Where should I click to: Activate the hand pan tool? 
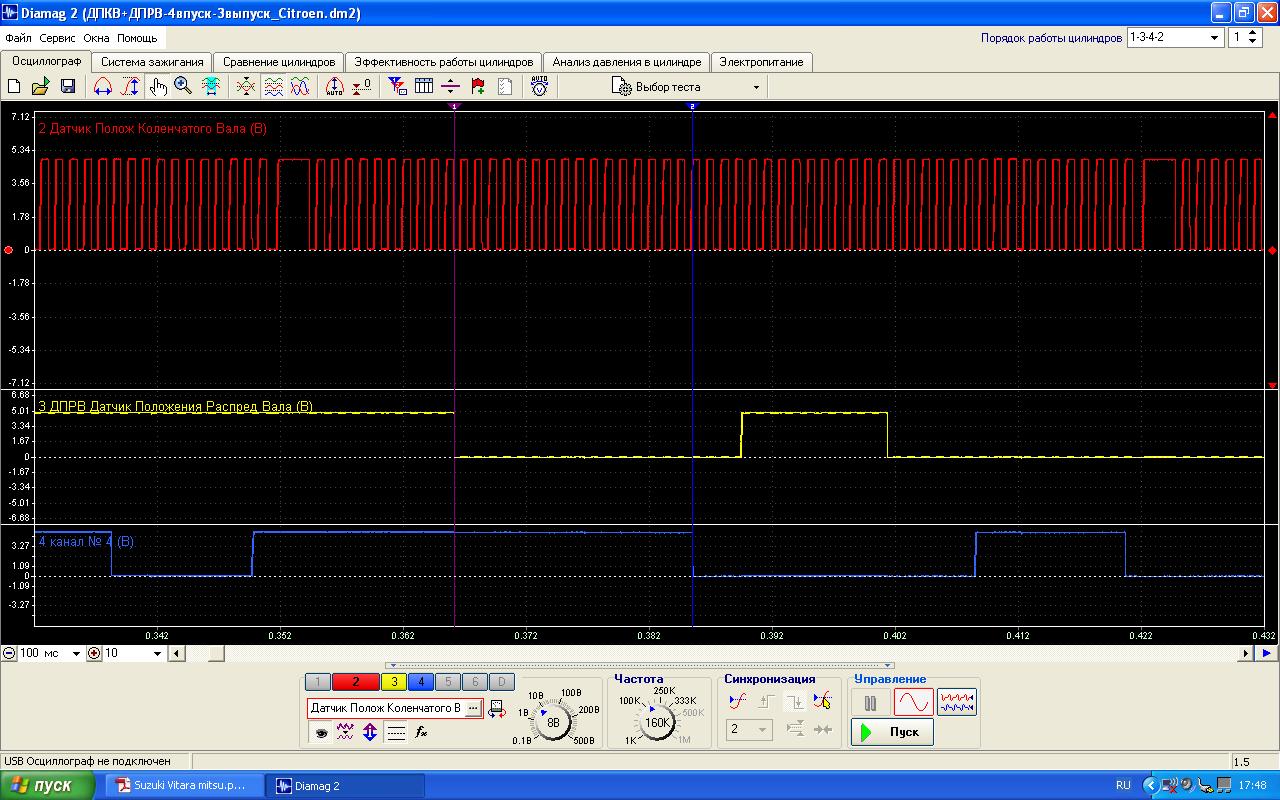tap(157, 87)
